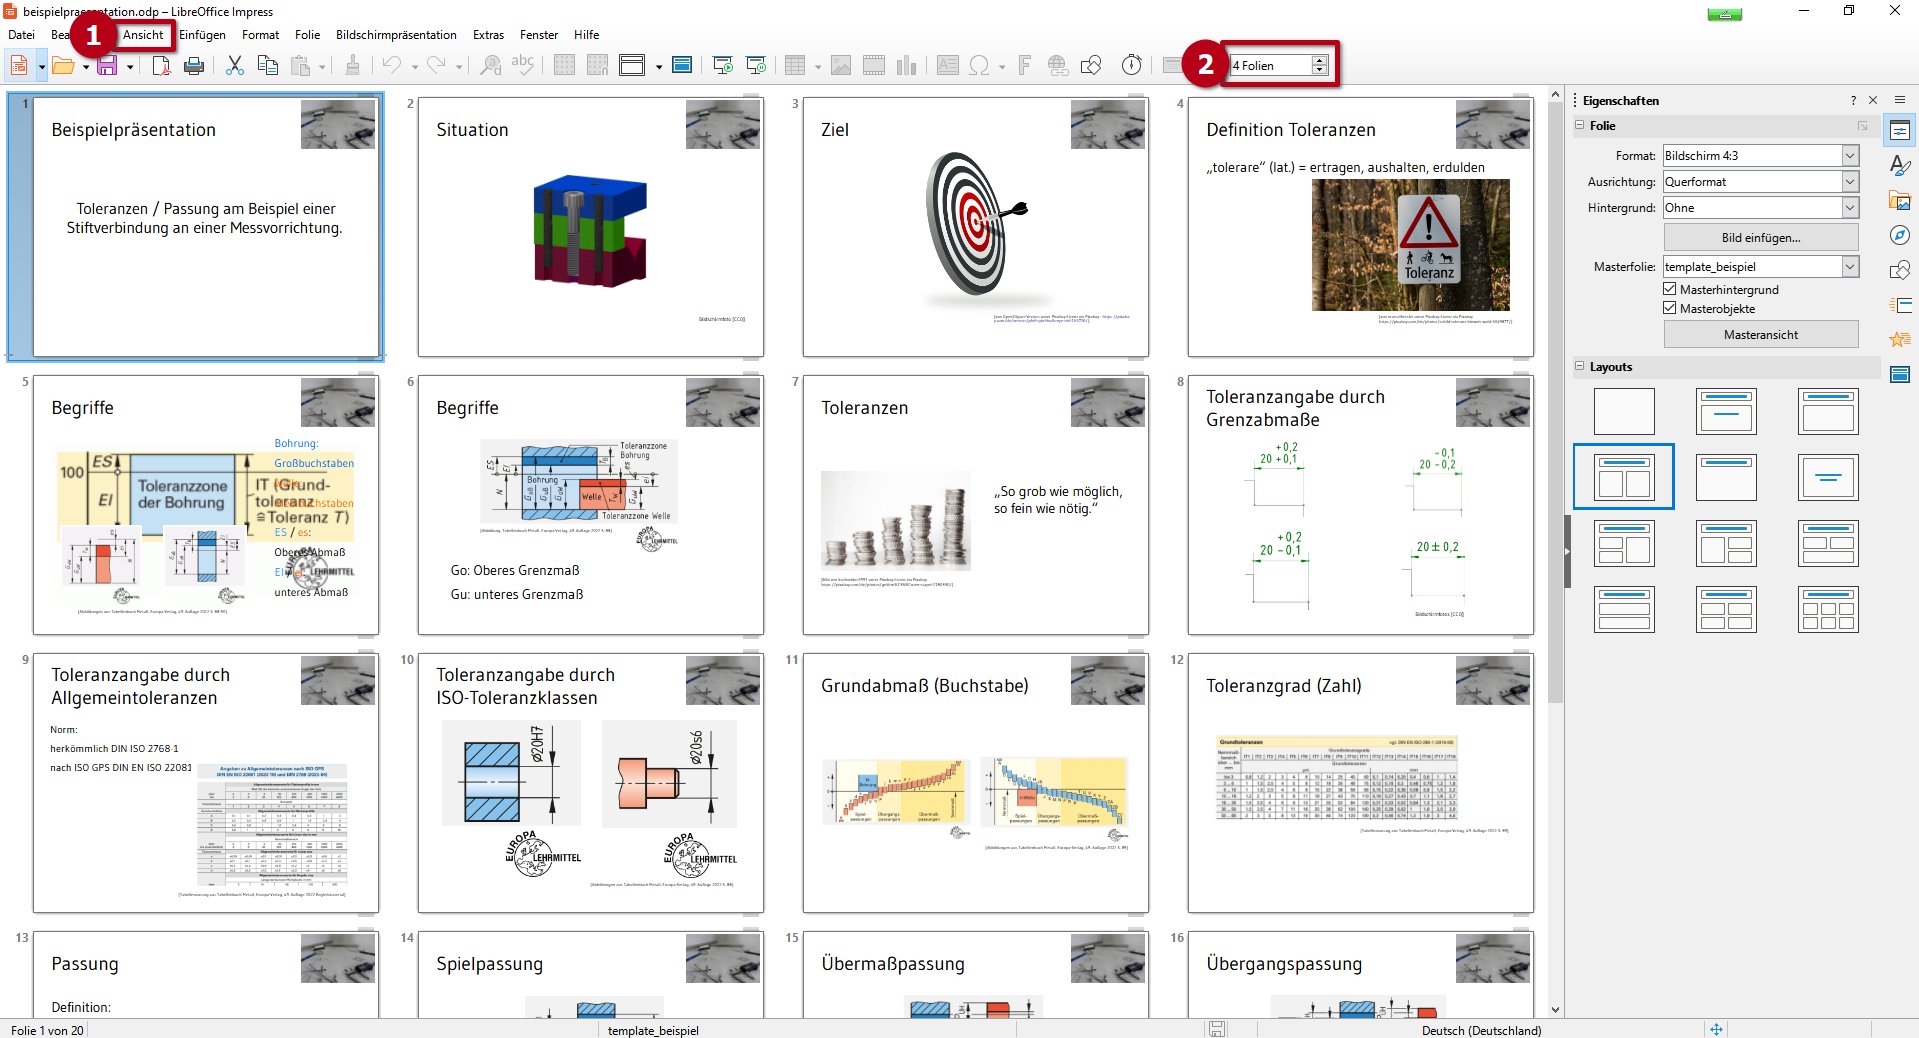Start presentation from first slide icon
Screen dimensions: 1919x1038
723,66
